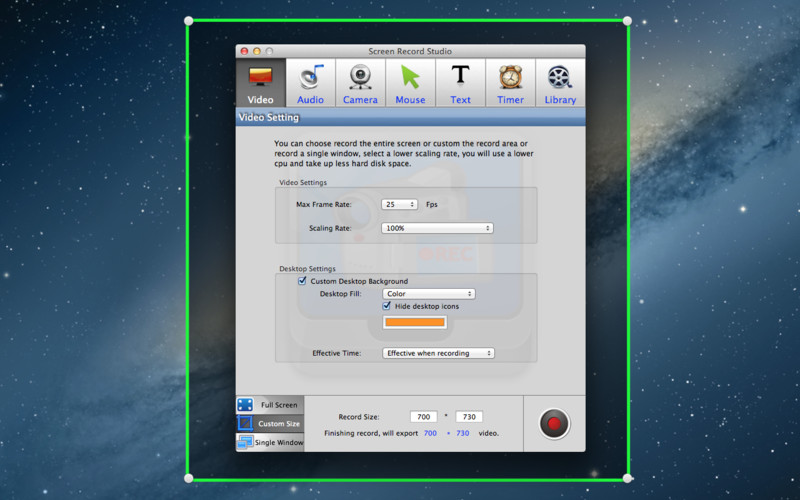Viewport: 800px width, 500px height.
Task: Click the Desktop Fill label
Action: [340, 294]
